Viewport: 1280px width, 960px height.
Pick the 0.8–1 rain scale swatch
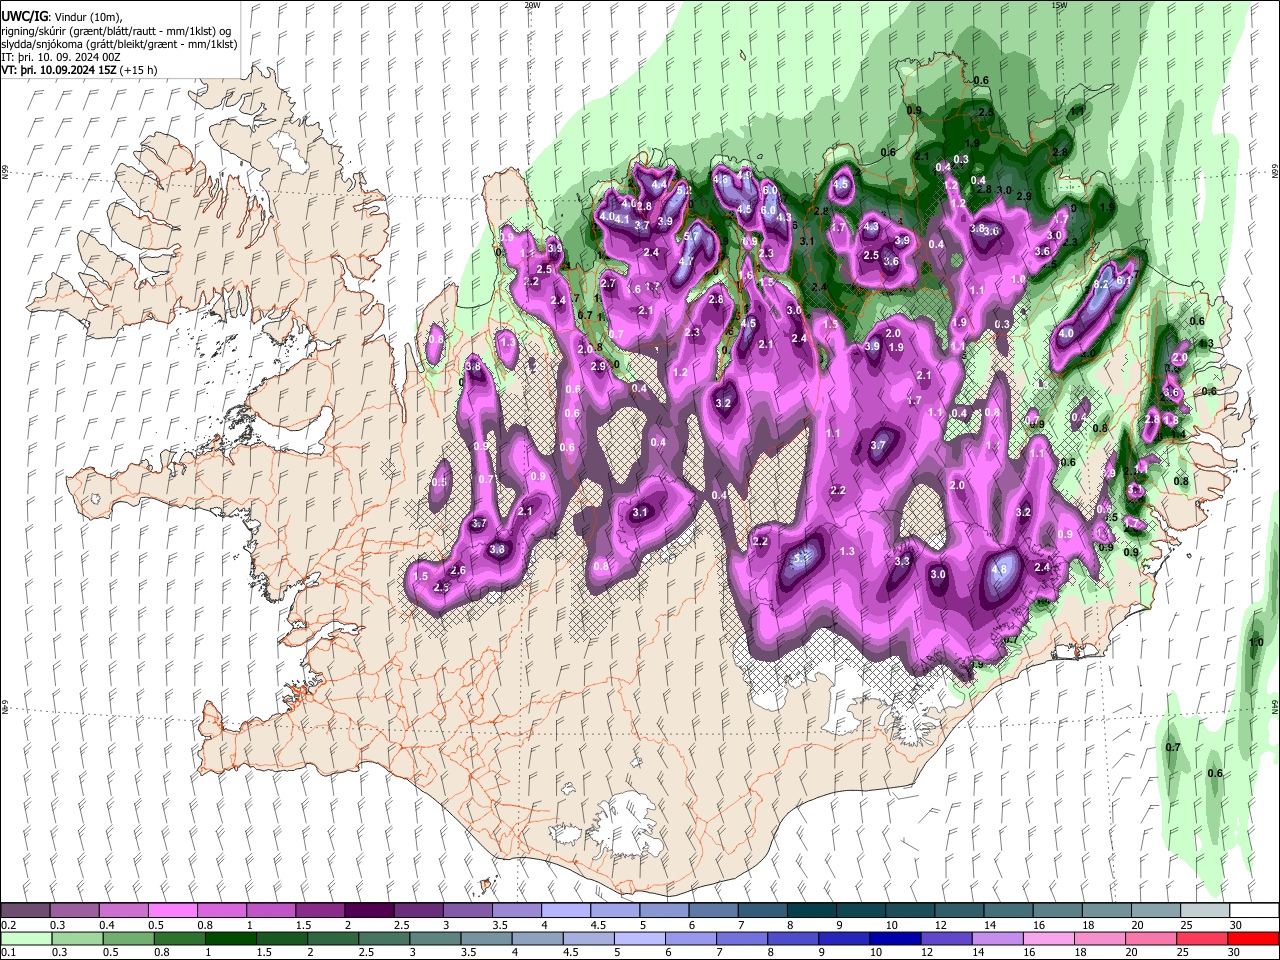tap(179, 938)
